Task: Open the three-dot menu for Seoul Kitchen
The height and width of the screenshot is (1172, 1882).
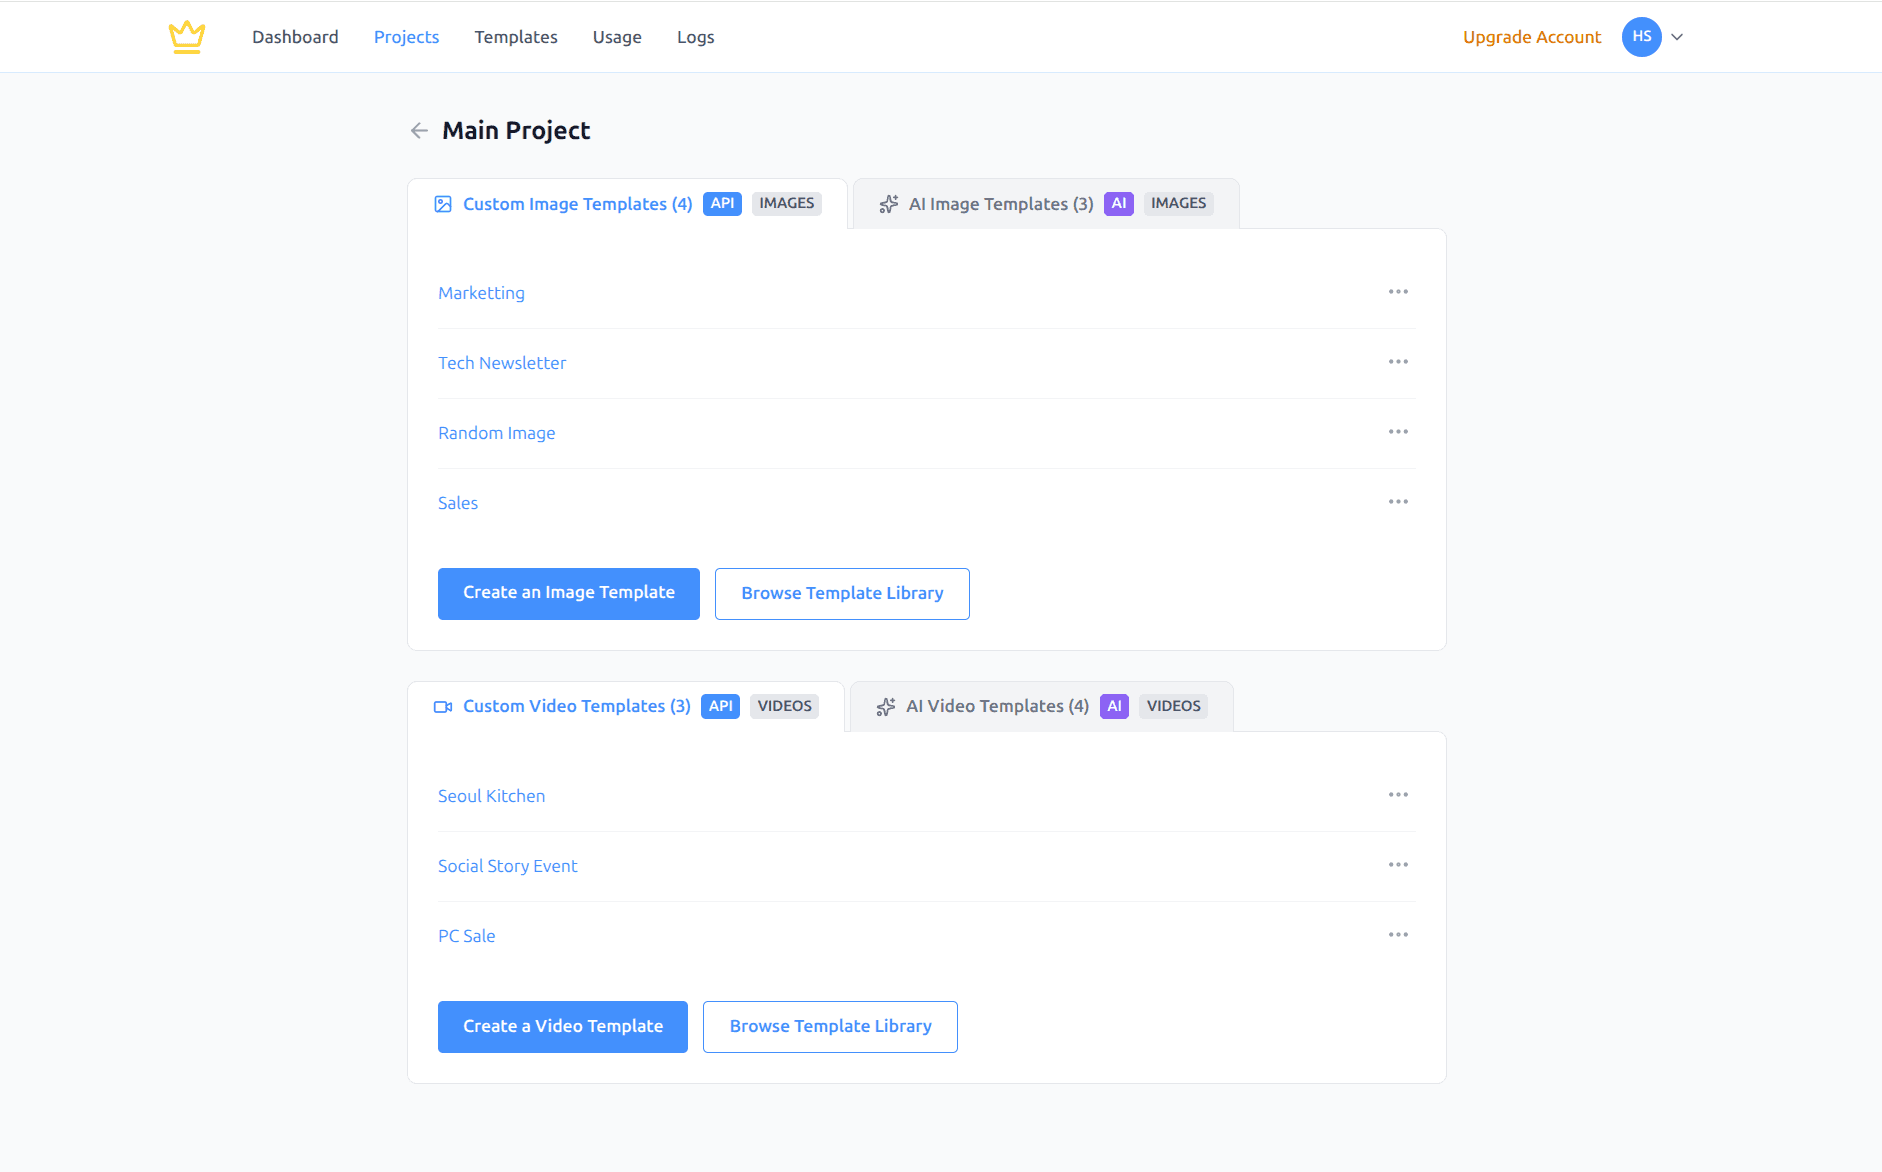Action: tap(1398, 795)
